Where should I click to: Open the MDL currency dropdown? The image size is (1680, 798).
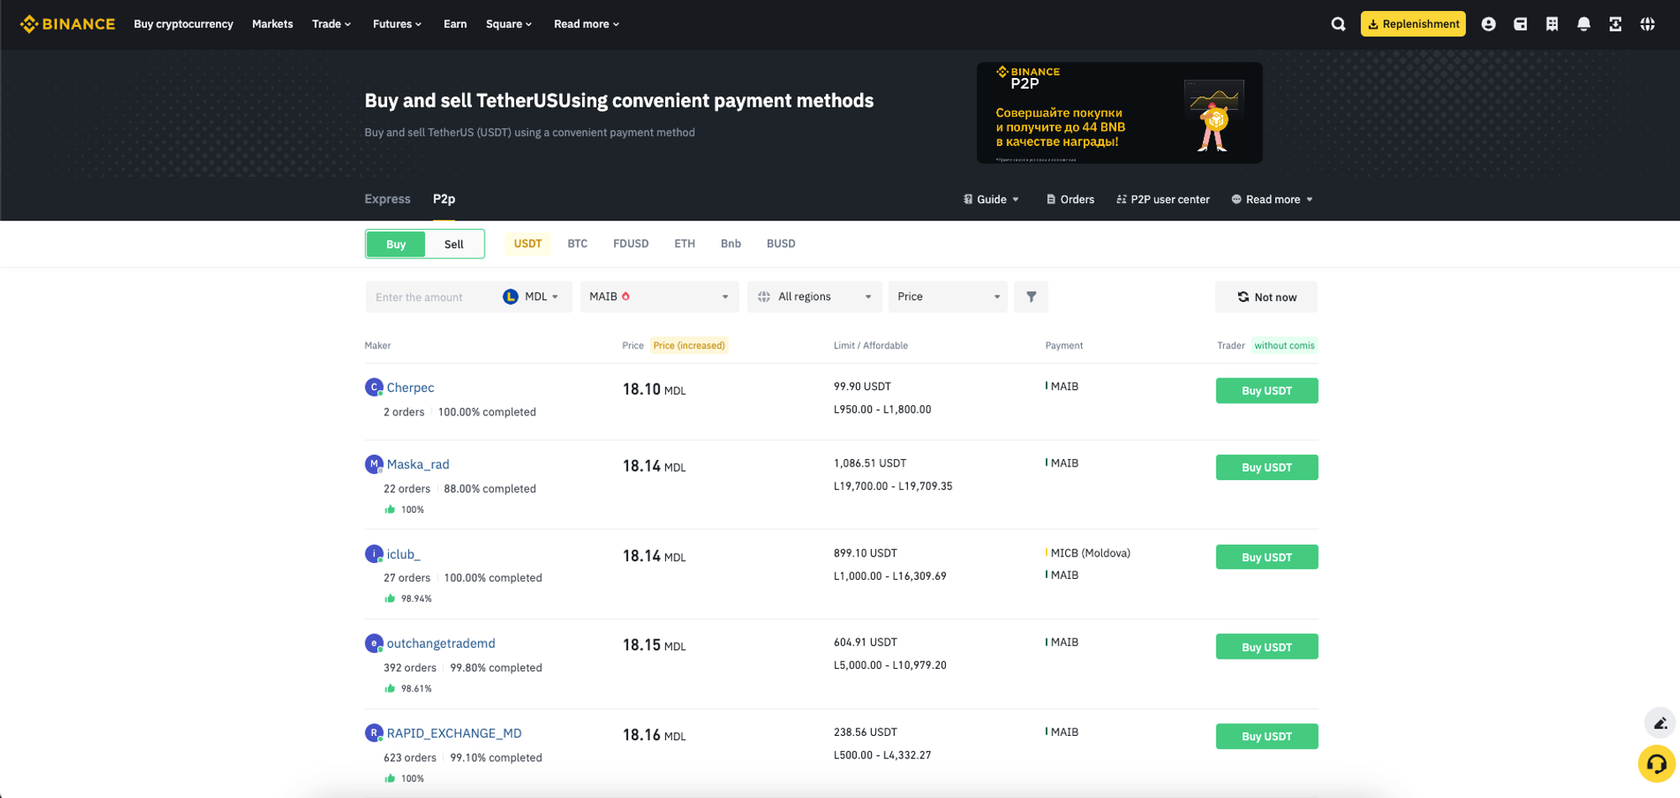pos(533,297)
